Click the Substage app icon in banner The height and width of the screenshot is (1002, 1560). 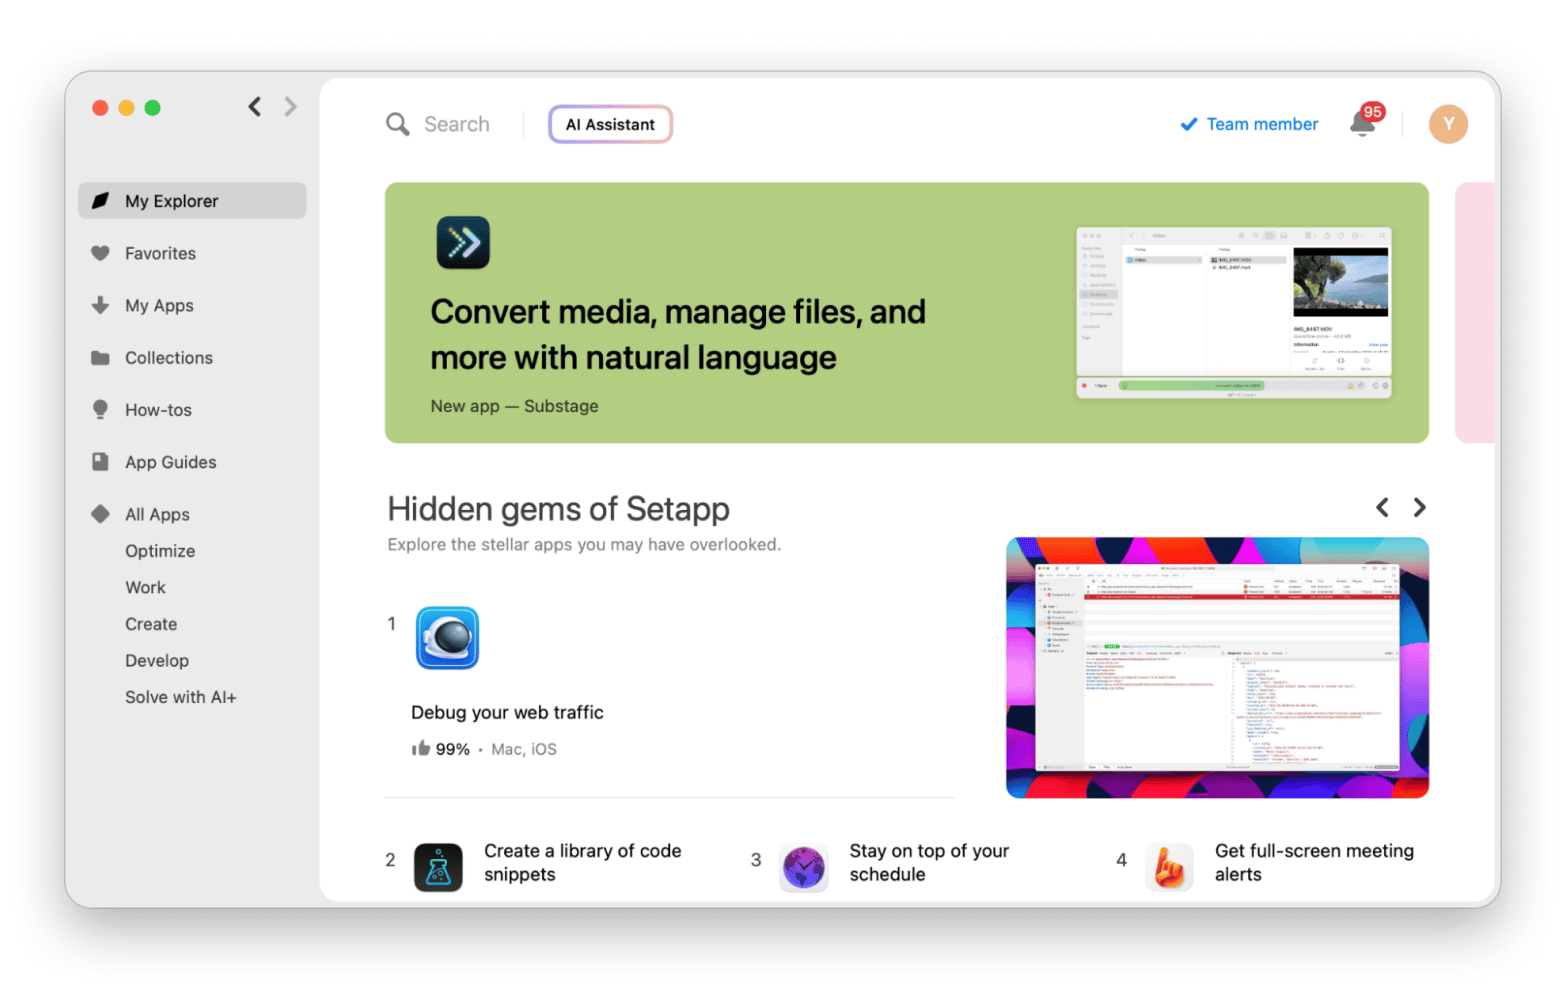point(463,243)
